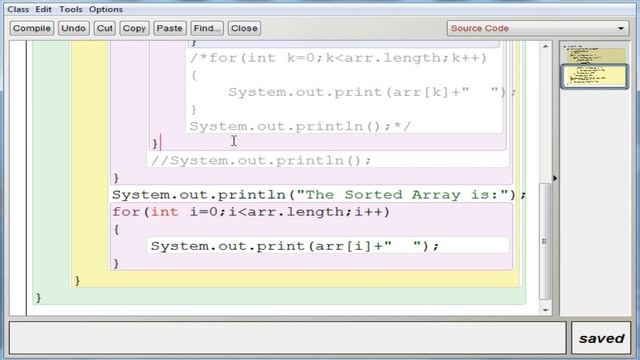Click the Close button in toolbar

[x=244, y=28]
